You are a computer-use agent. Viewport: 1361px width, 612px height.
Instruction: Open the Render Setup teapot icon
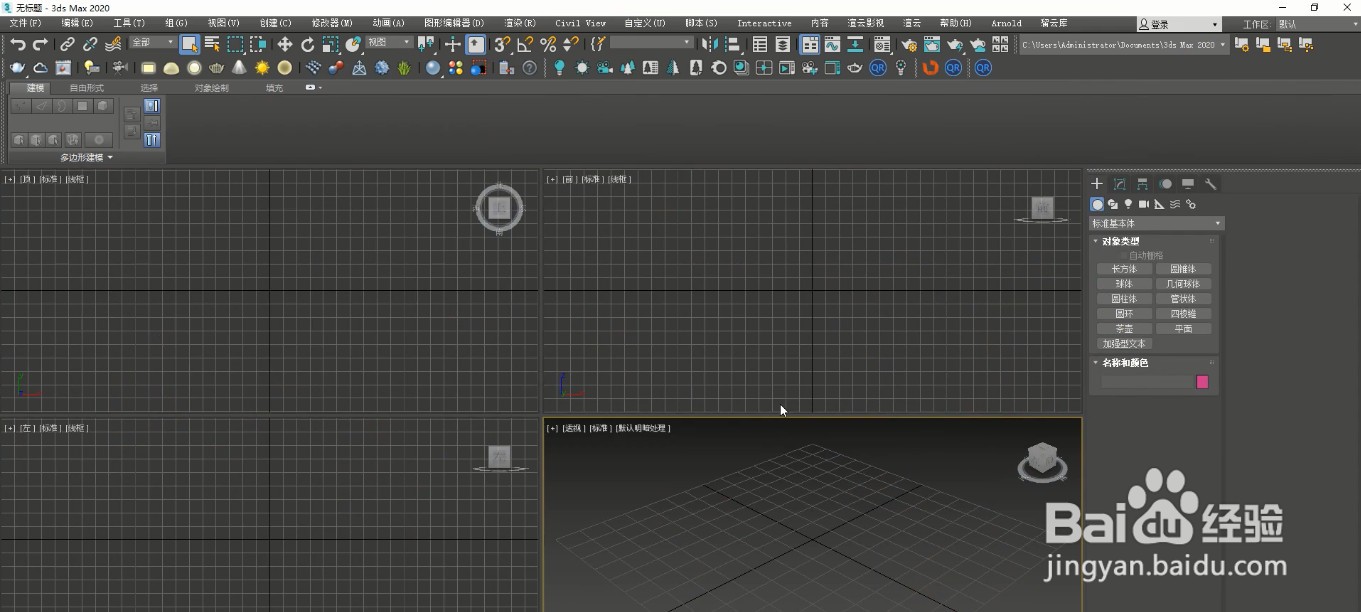coord(909,44)
